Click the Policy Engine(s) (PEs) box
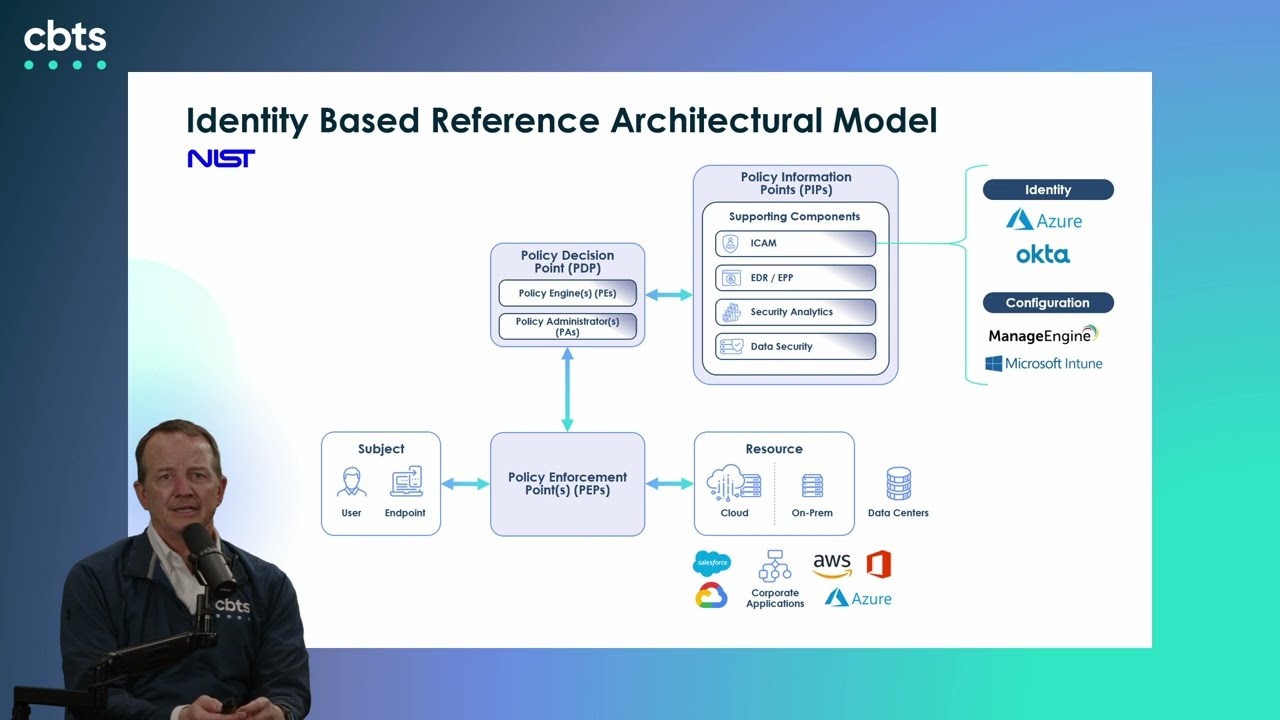Image resolution: width=1280 pixels, height=720 pixels. (x=567, y=293)
